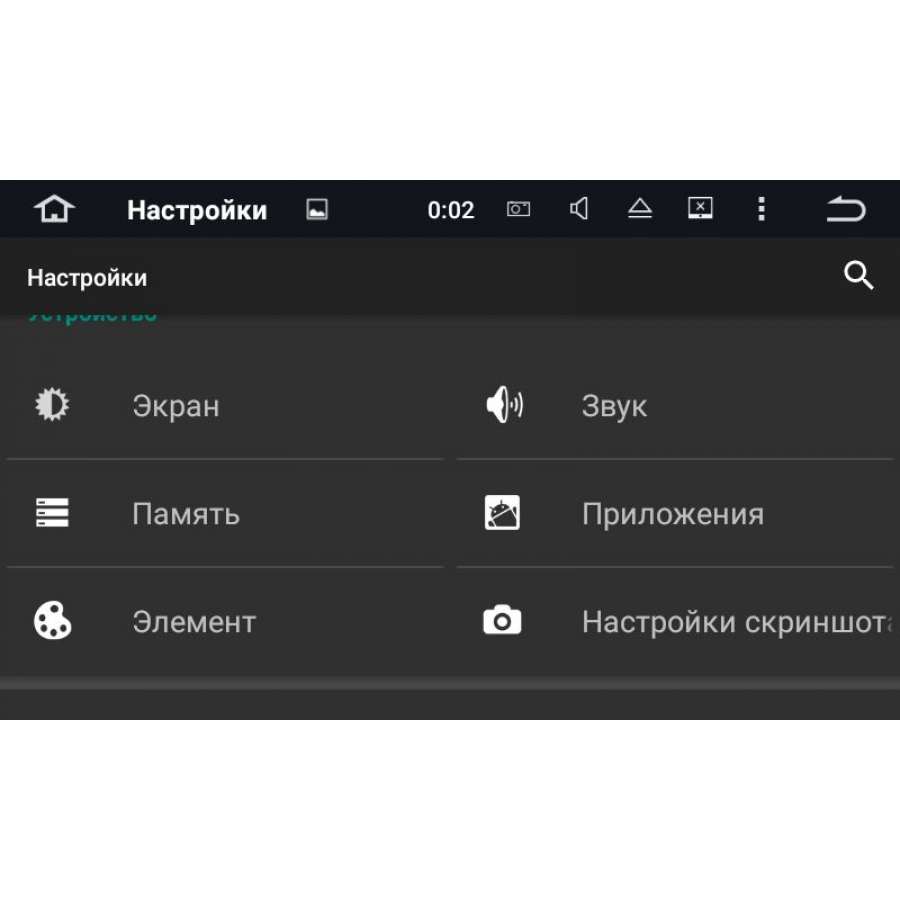
Task: Tap the palette icon beside Элемент
Action: pos(52,620)
